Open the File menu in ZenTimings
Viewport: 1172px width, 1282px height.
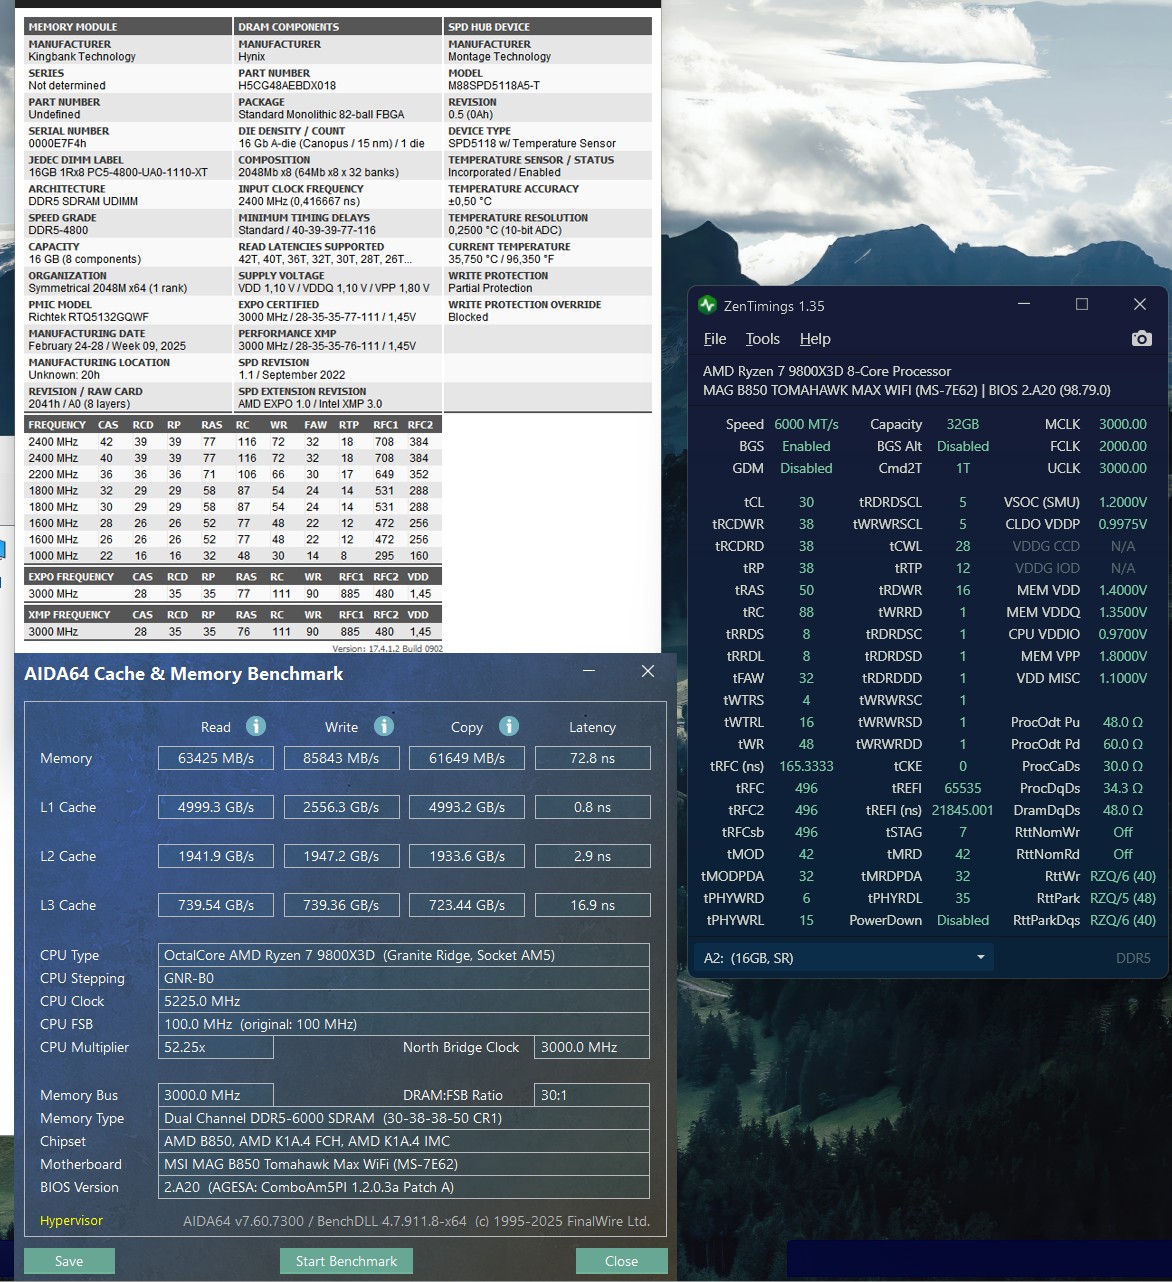coord(715,339)
